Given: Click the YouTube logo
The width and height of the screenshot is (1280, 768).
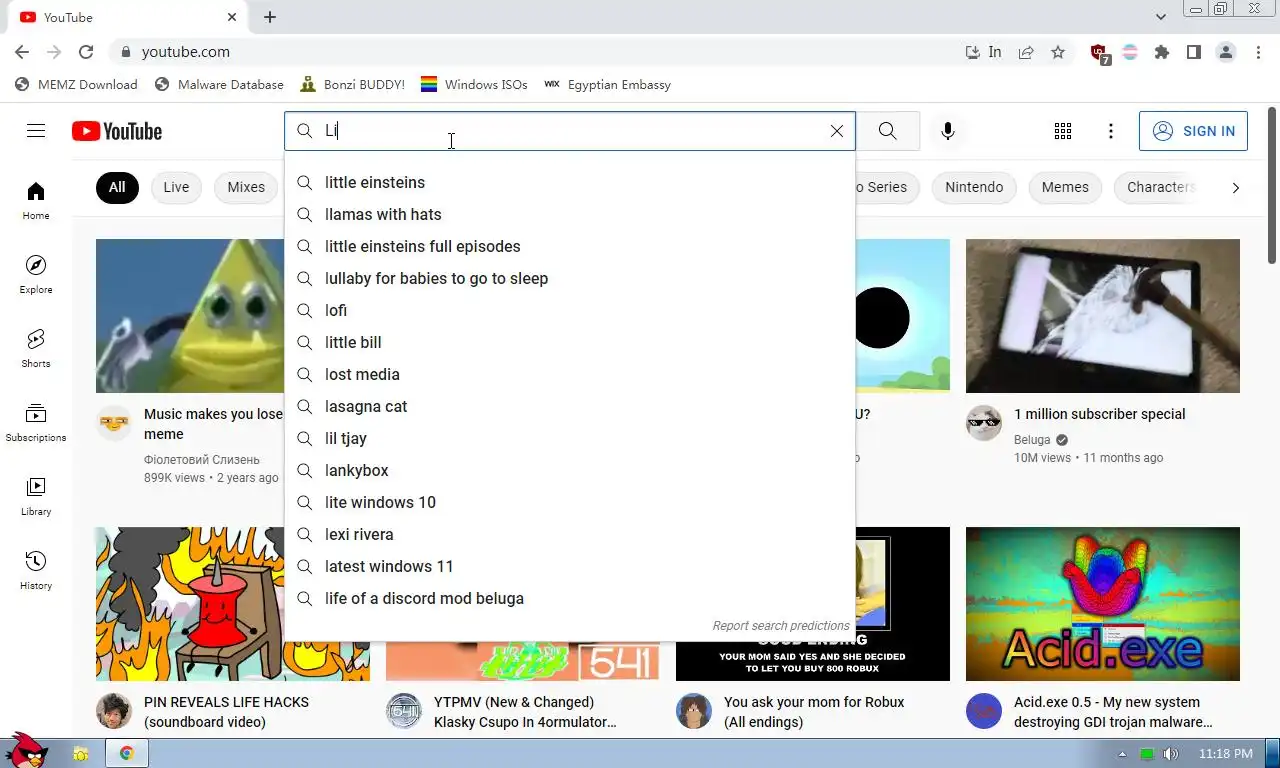Looking at the screenshot, I should coord(117,131).
